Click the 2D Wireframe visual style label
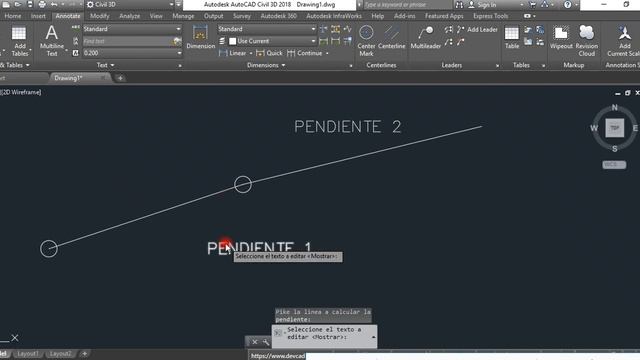The width and height of the screenshot is (640, 360). (x=21, y=92)
